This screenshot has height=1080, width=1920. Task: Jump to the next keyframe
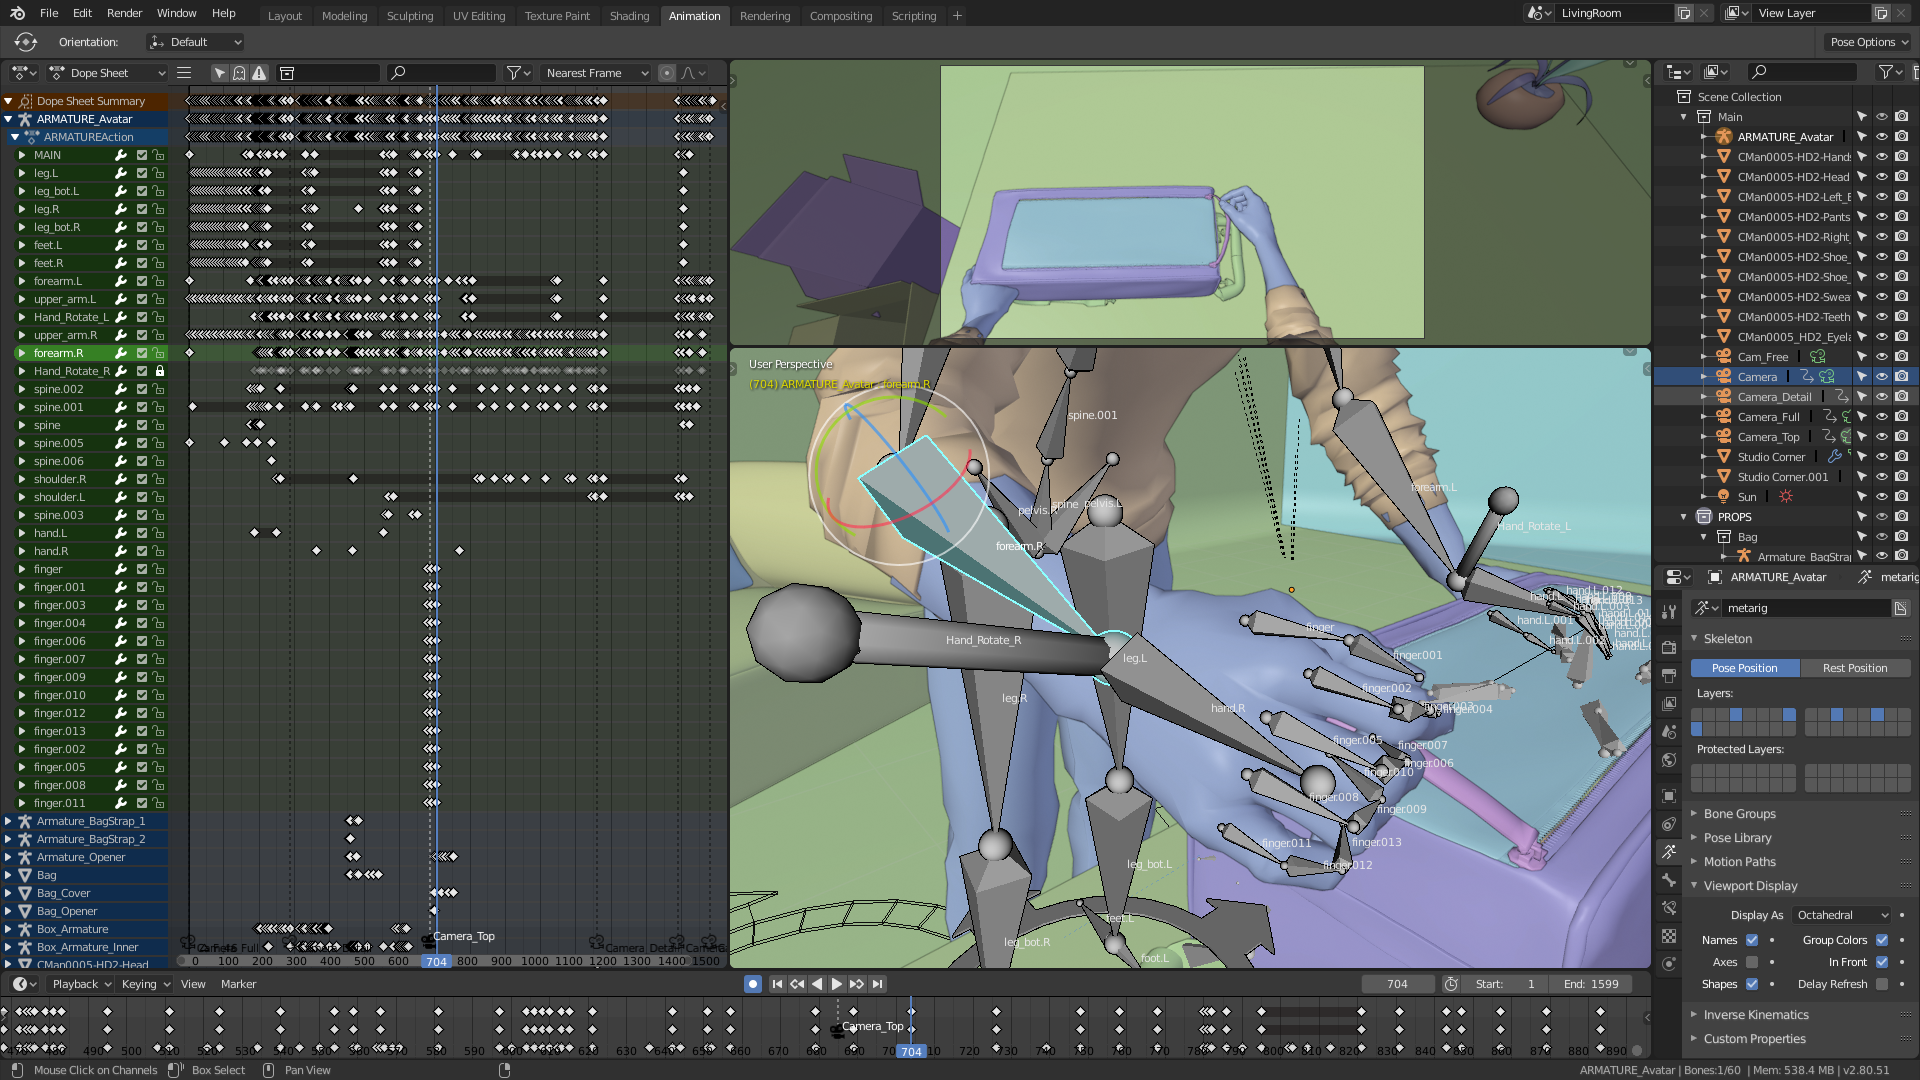click(x=857, y=984)
